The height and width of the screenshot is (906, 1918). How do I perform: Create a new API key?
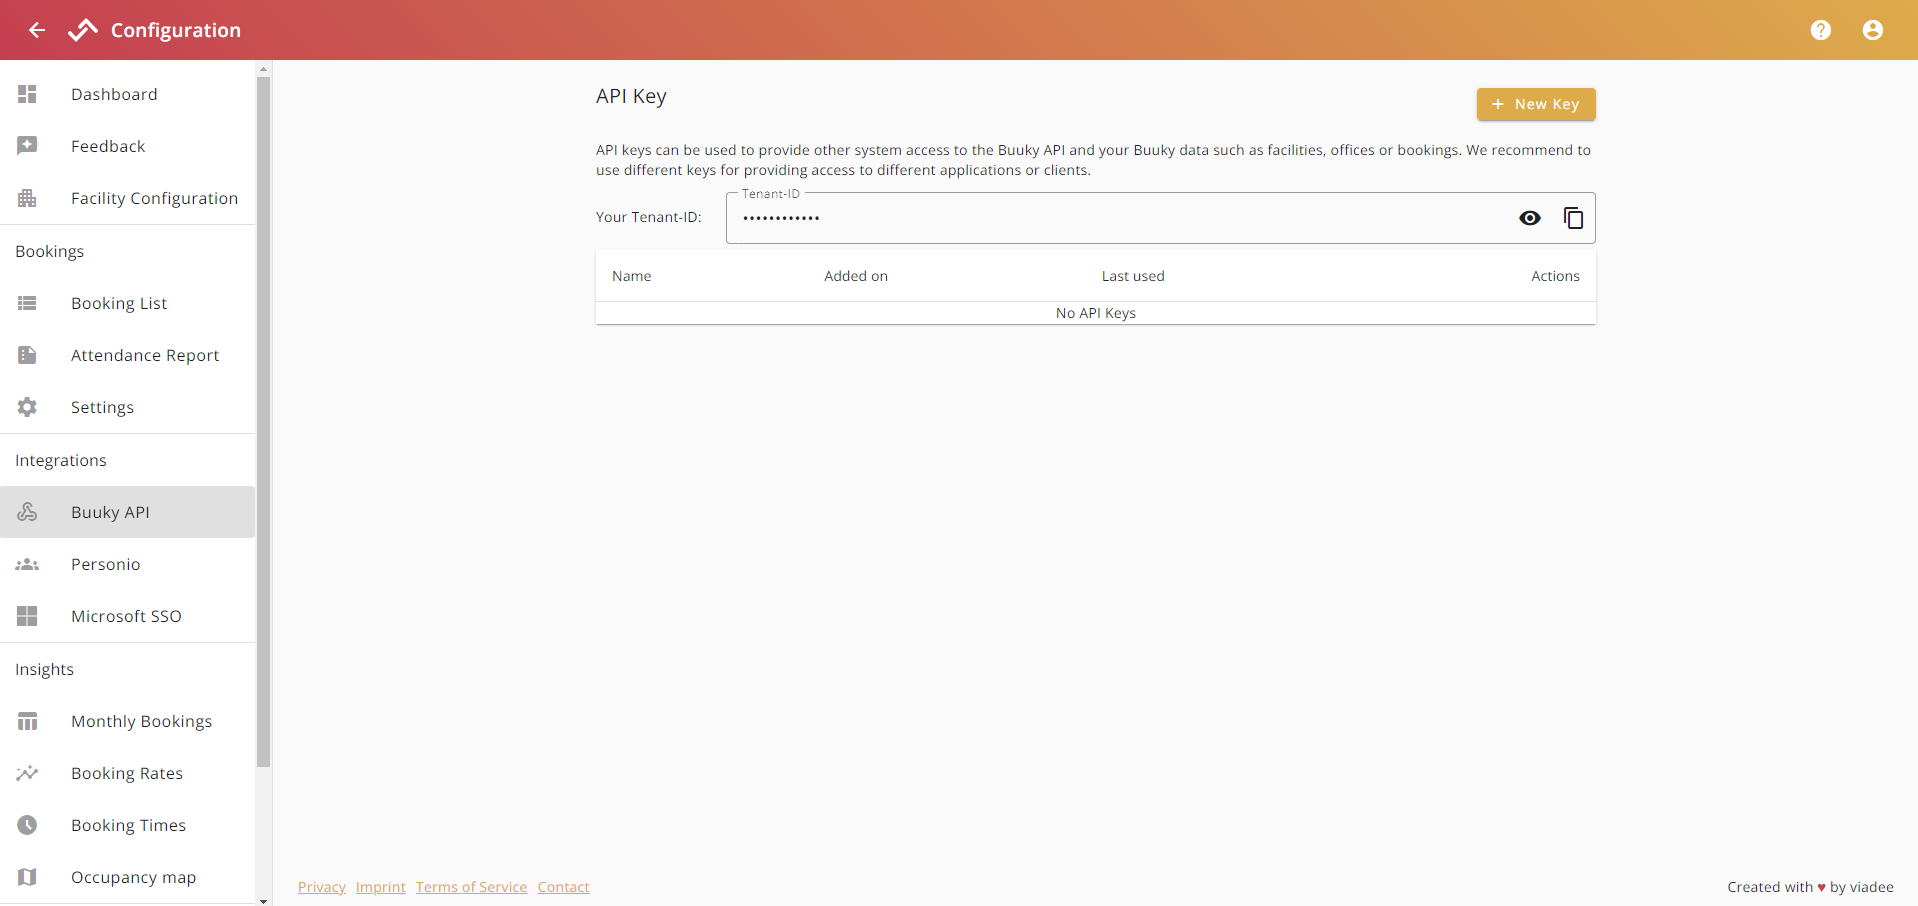tap(1536, 104)
